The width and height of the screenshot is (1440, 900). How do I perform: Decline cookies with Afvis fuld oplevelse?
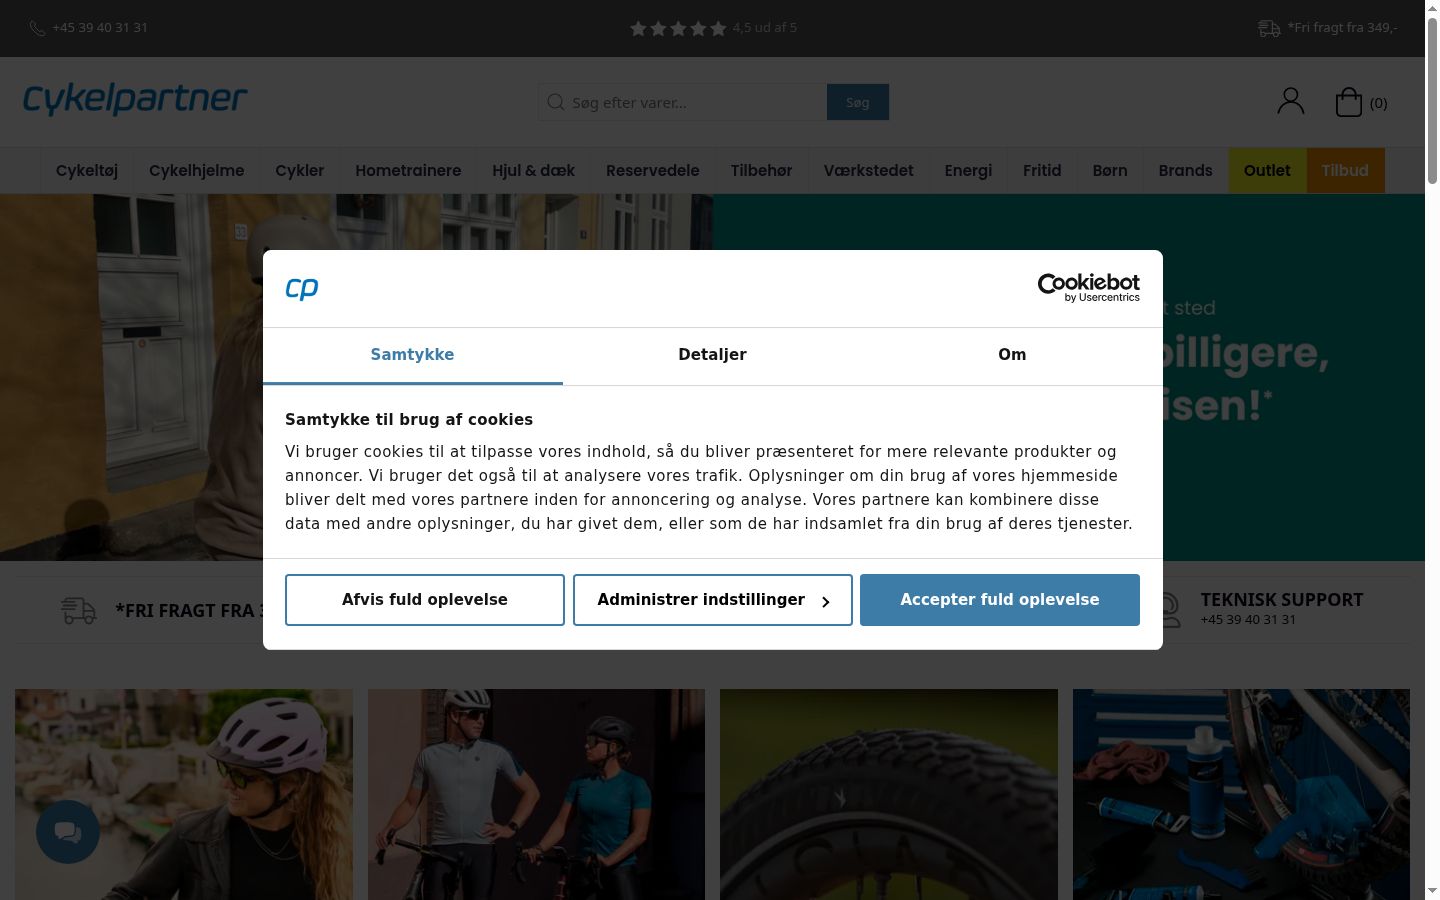coord(425,600)
